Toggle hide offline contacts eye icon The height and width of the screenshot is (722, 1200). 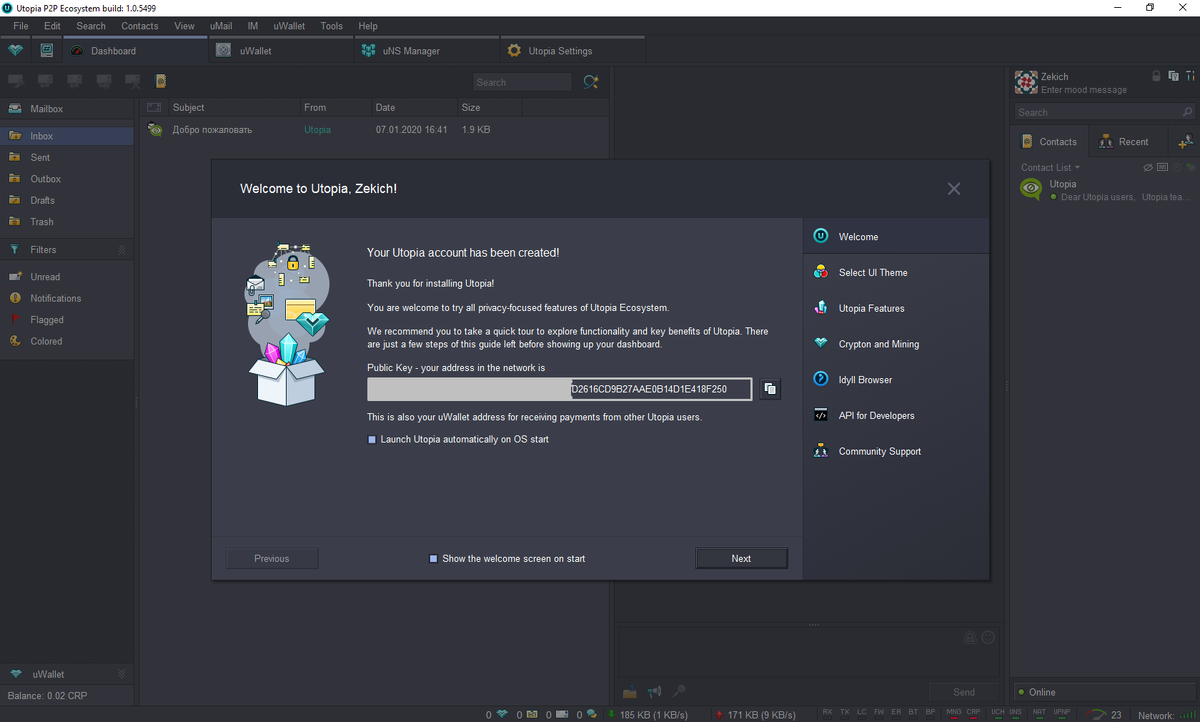point(1148,167)
